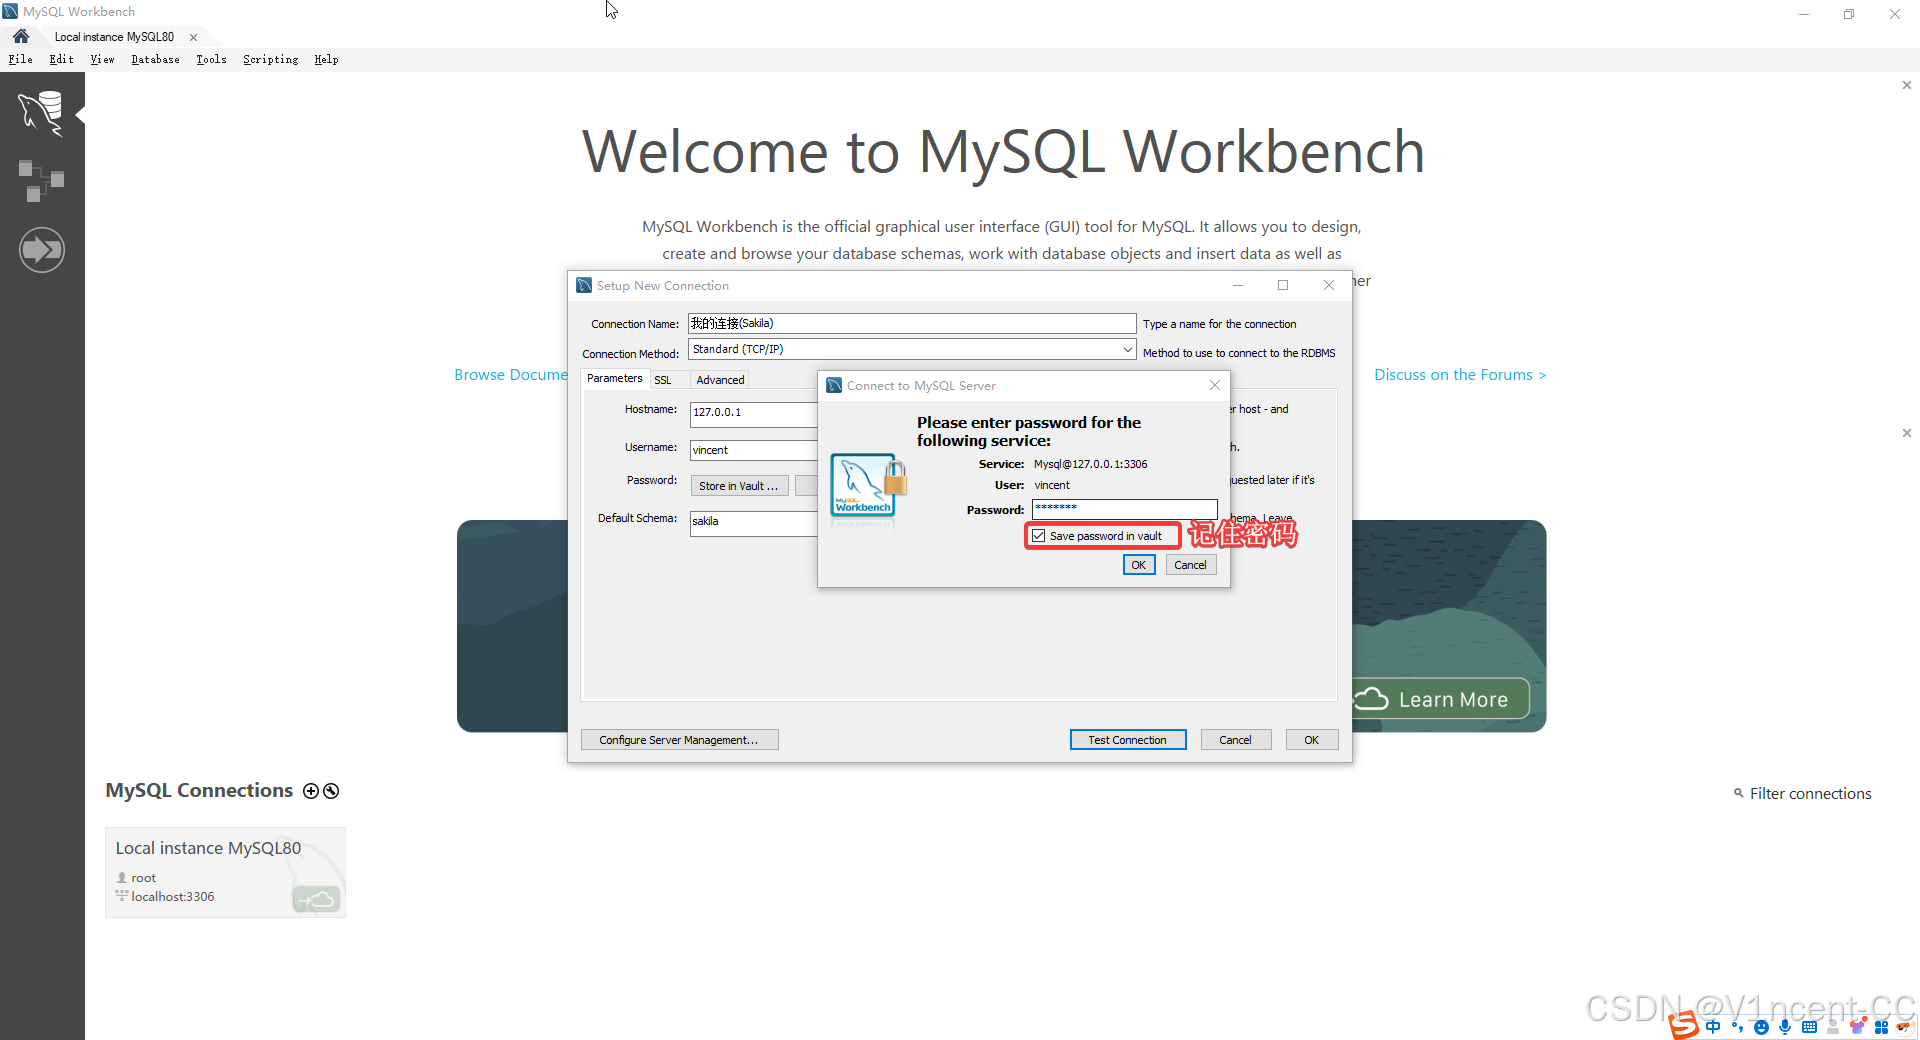Click the Username field containing vincent

[753, 450]
